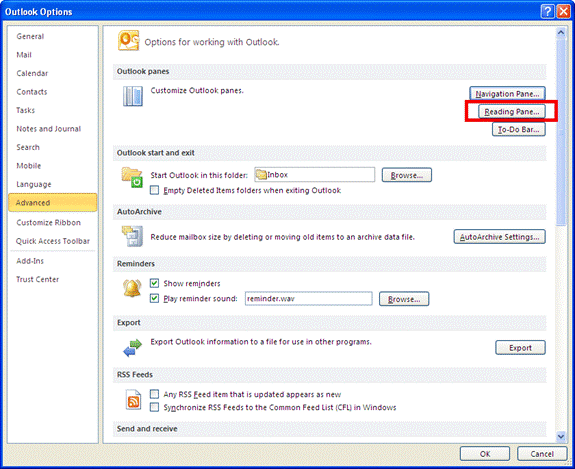
Task: Click the scroll down arrow of options list
Action: [x=561, y=436]
